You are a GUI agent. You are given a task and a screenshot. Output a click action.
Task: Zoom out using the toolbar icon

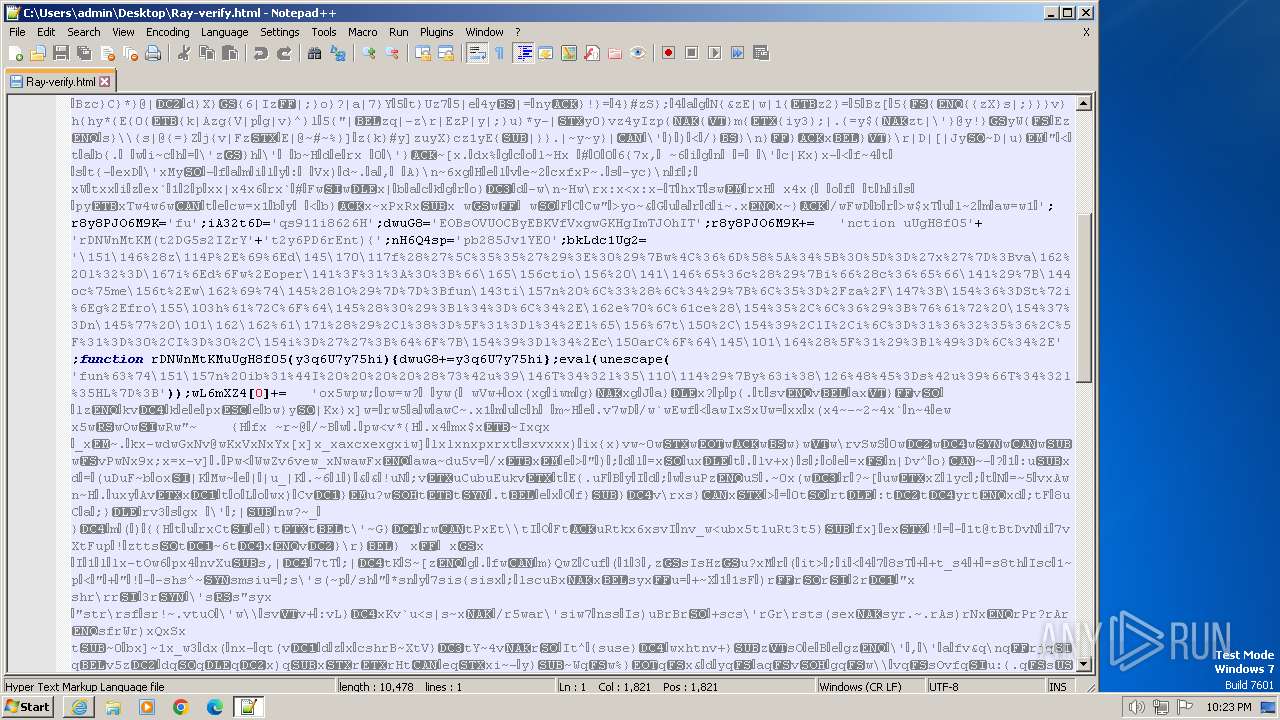392,53
